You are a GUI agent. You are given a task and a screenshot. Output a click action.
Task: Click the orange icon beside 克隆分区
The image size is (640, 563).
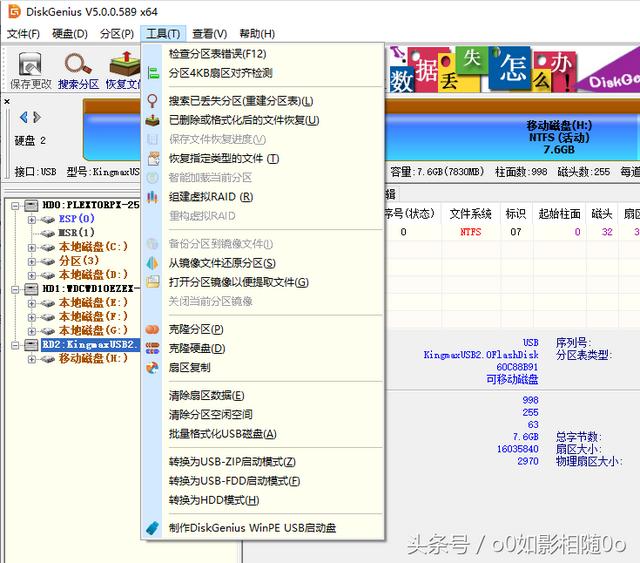click(152, 329)
